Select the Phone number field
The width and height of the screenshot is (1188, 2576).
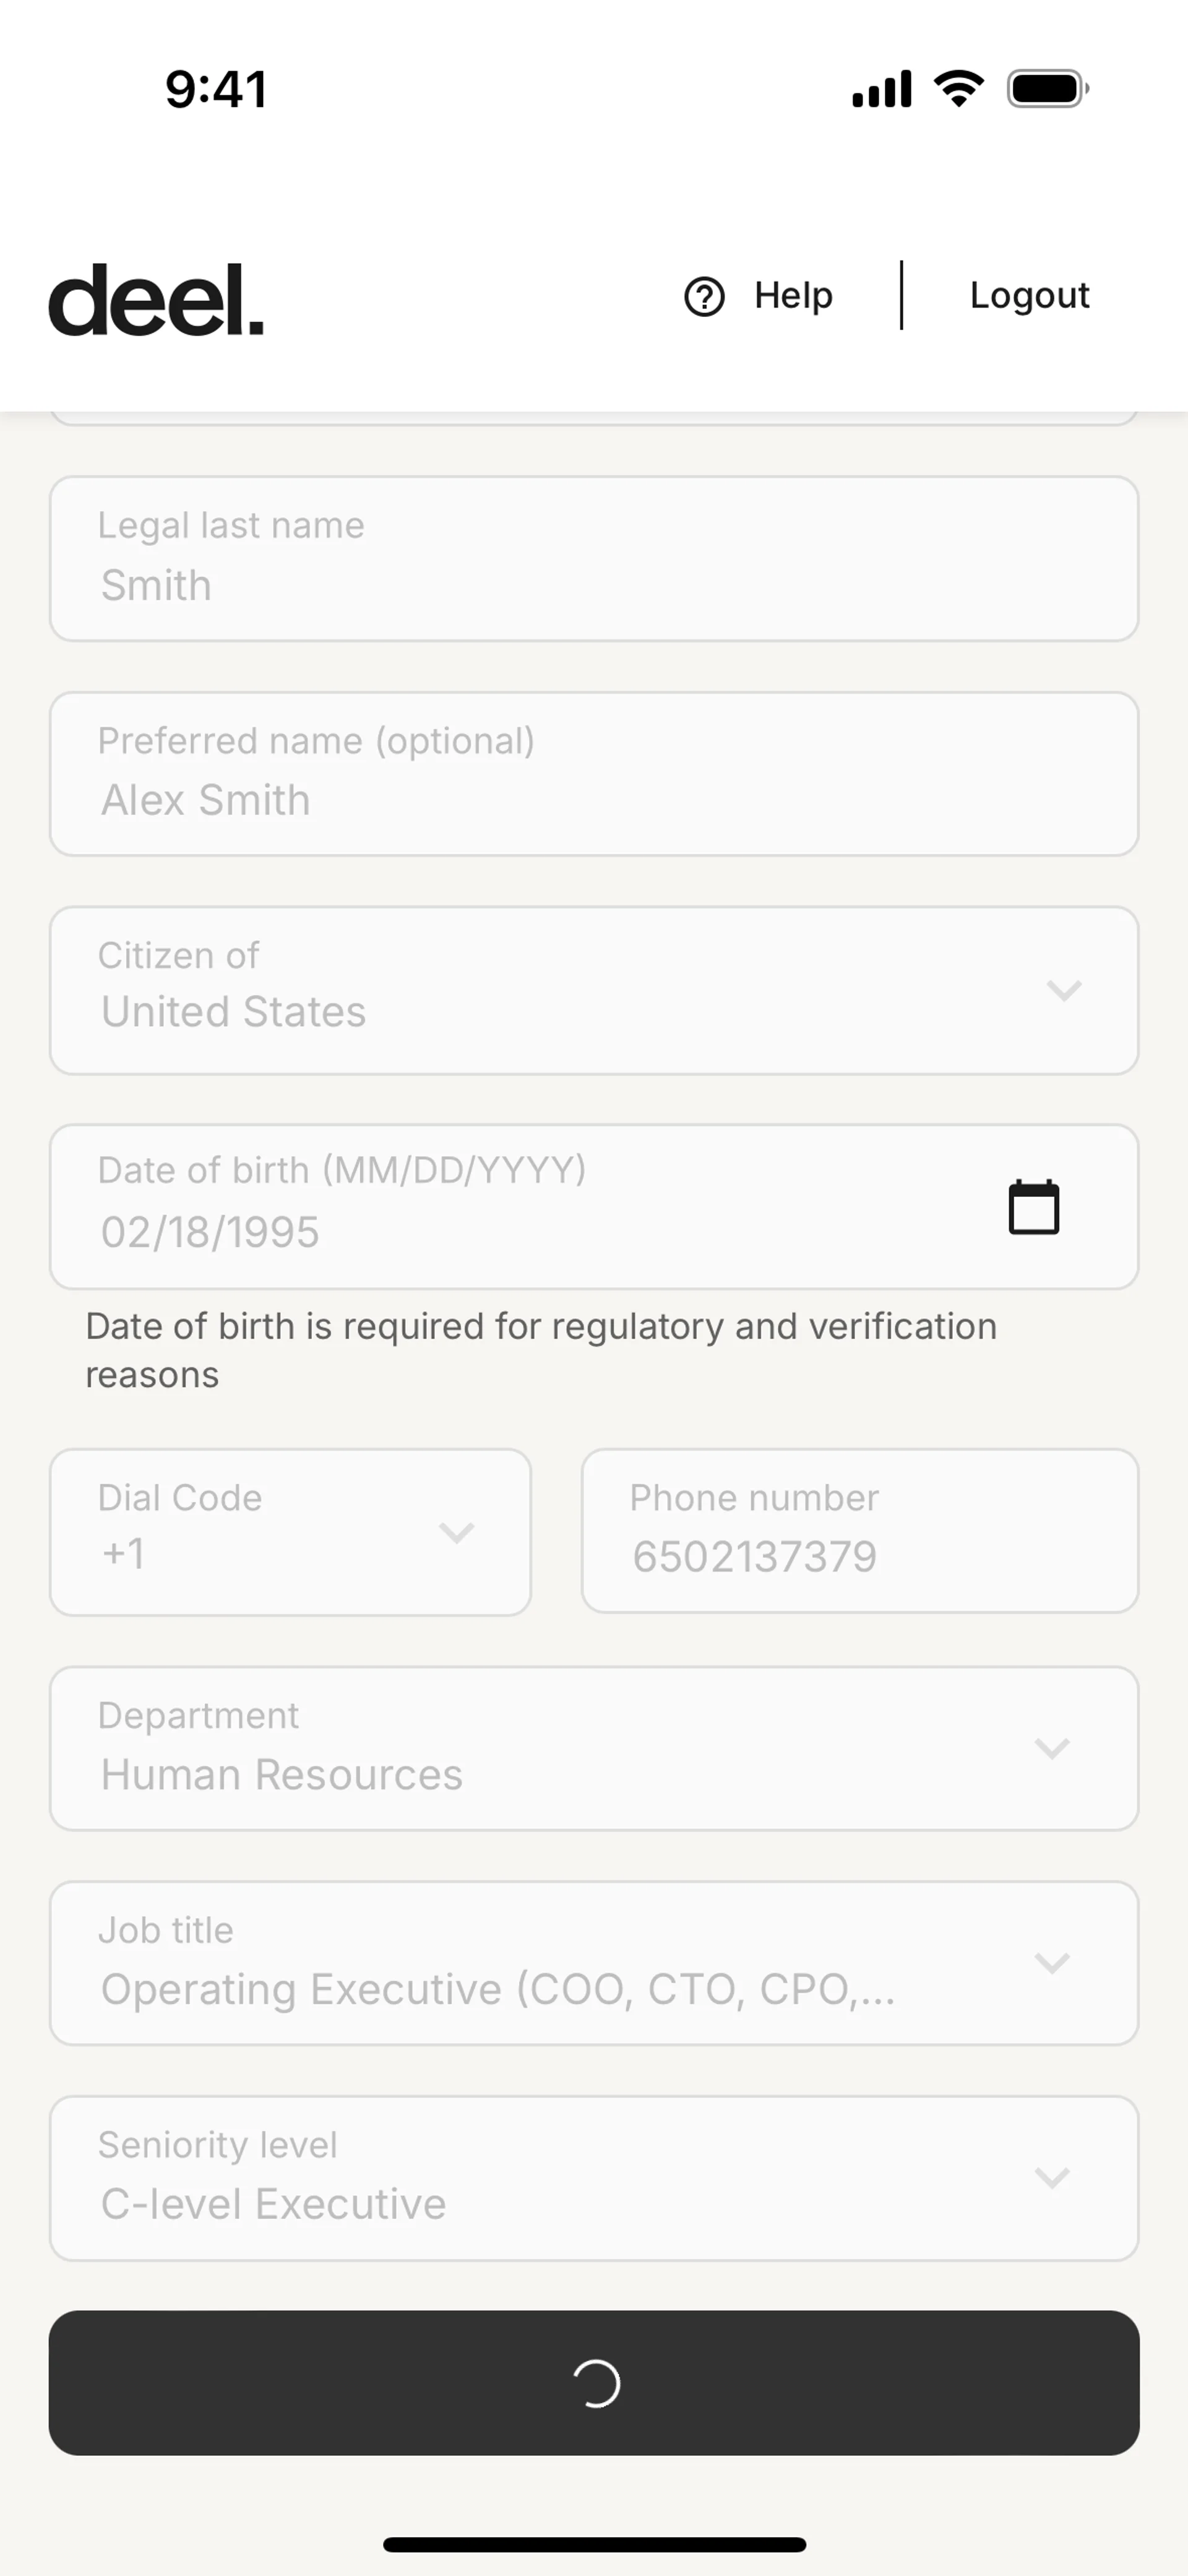point(859,1531)
